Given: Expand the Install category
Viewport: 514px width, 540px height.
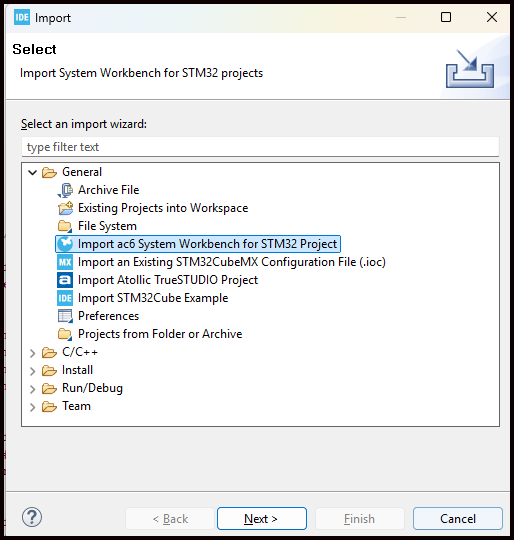Looking at the screenshot, I should click(x=32, y=371).
